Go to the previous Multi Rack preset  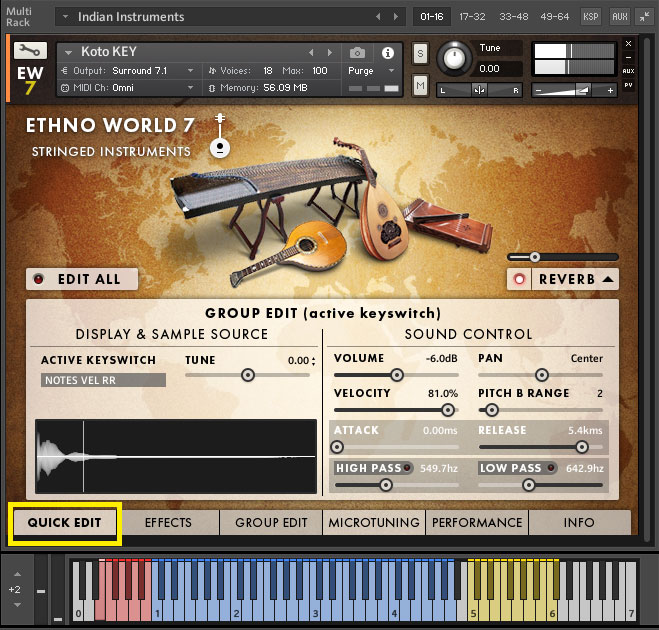(x=378, y=17)
